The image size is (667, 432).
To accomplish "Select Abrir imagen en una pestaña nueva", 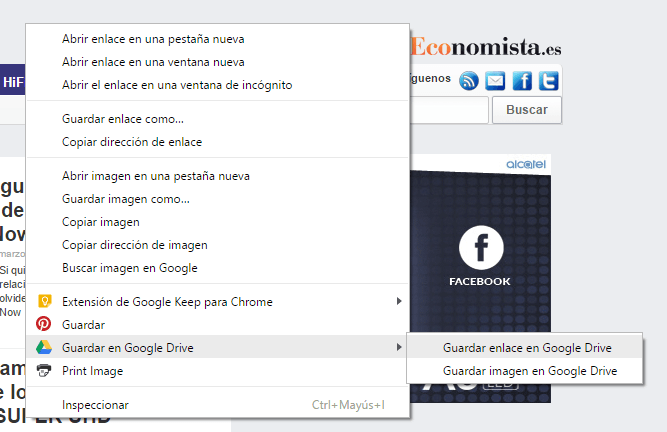I will coord(218,176).
